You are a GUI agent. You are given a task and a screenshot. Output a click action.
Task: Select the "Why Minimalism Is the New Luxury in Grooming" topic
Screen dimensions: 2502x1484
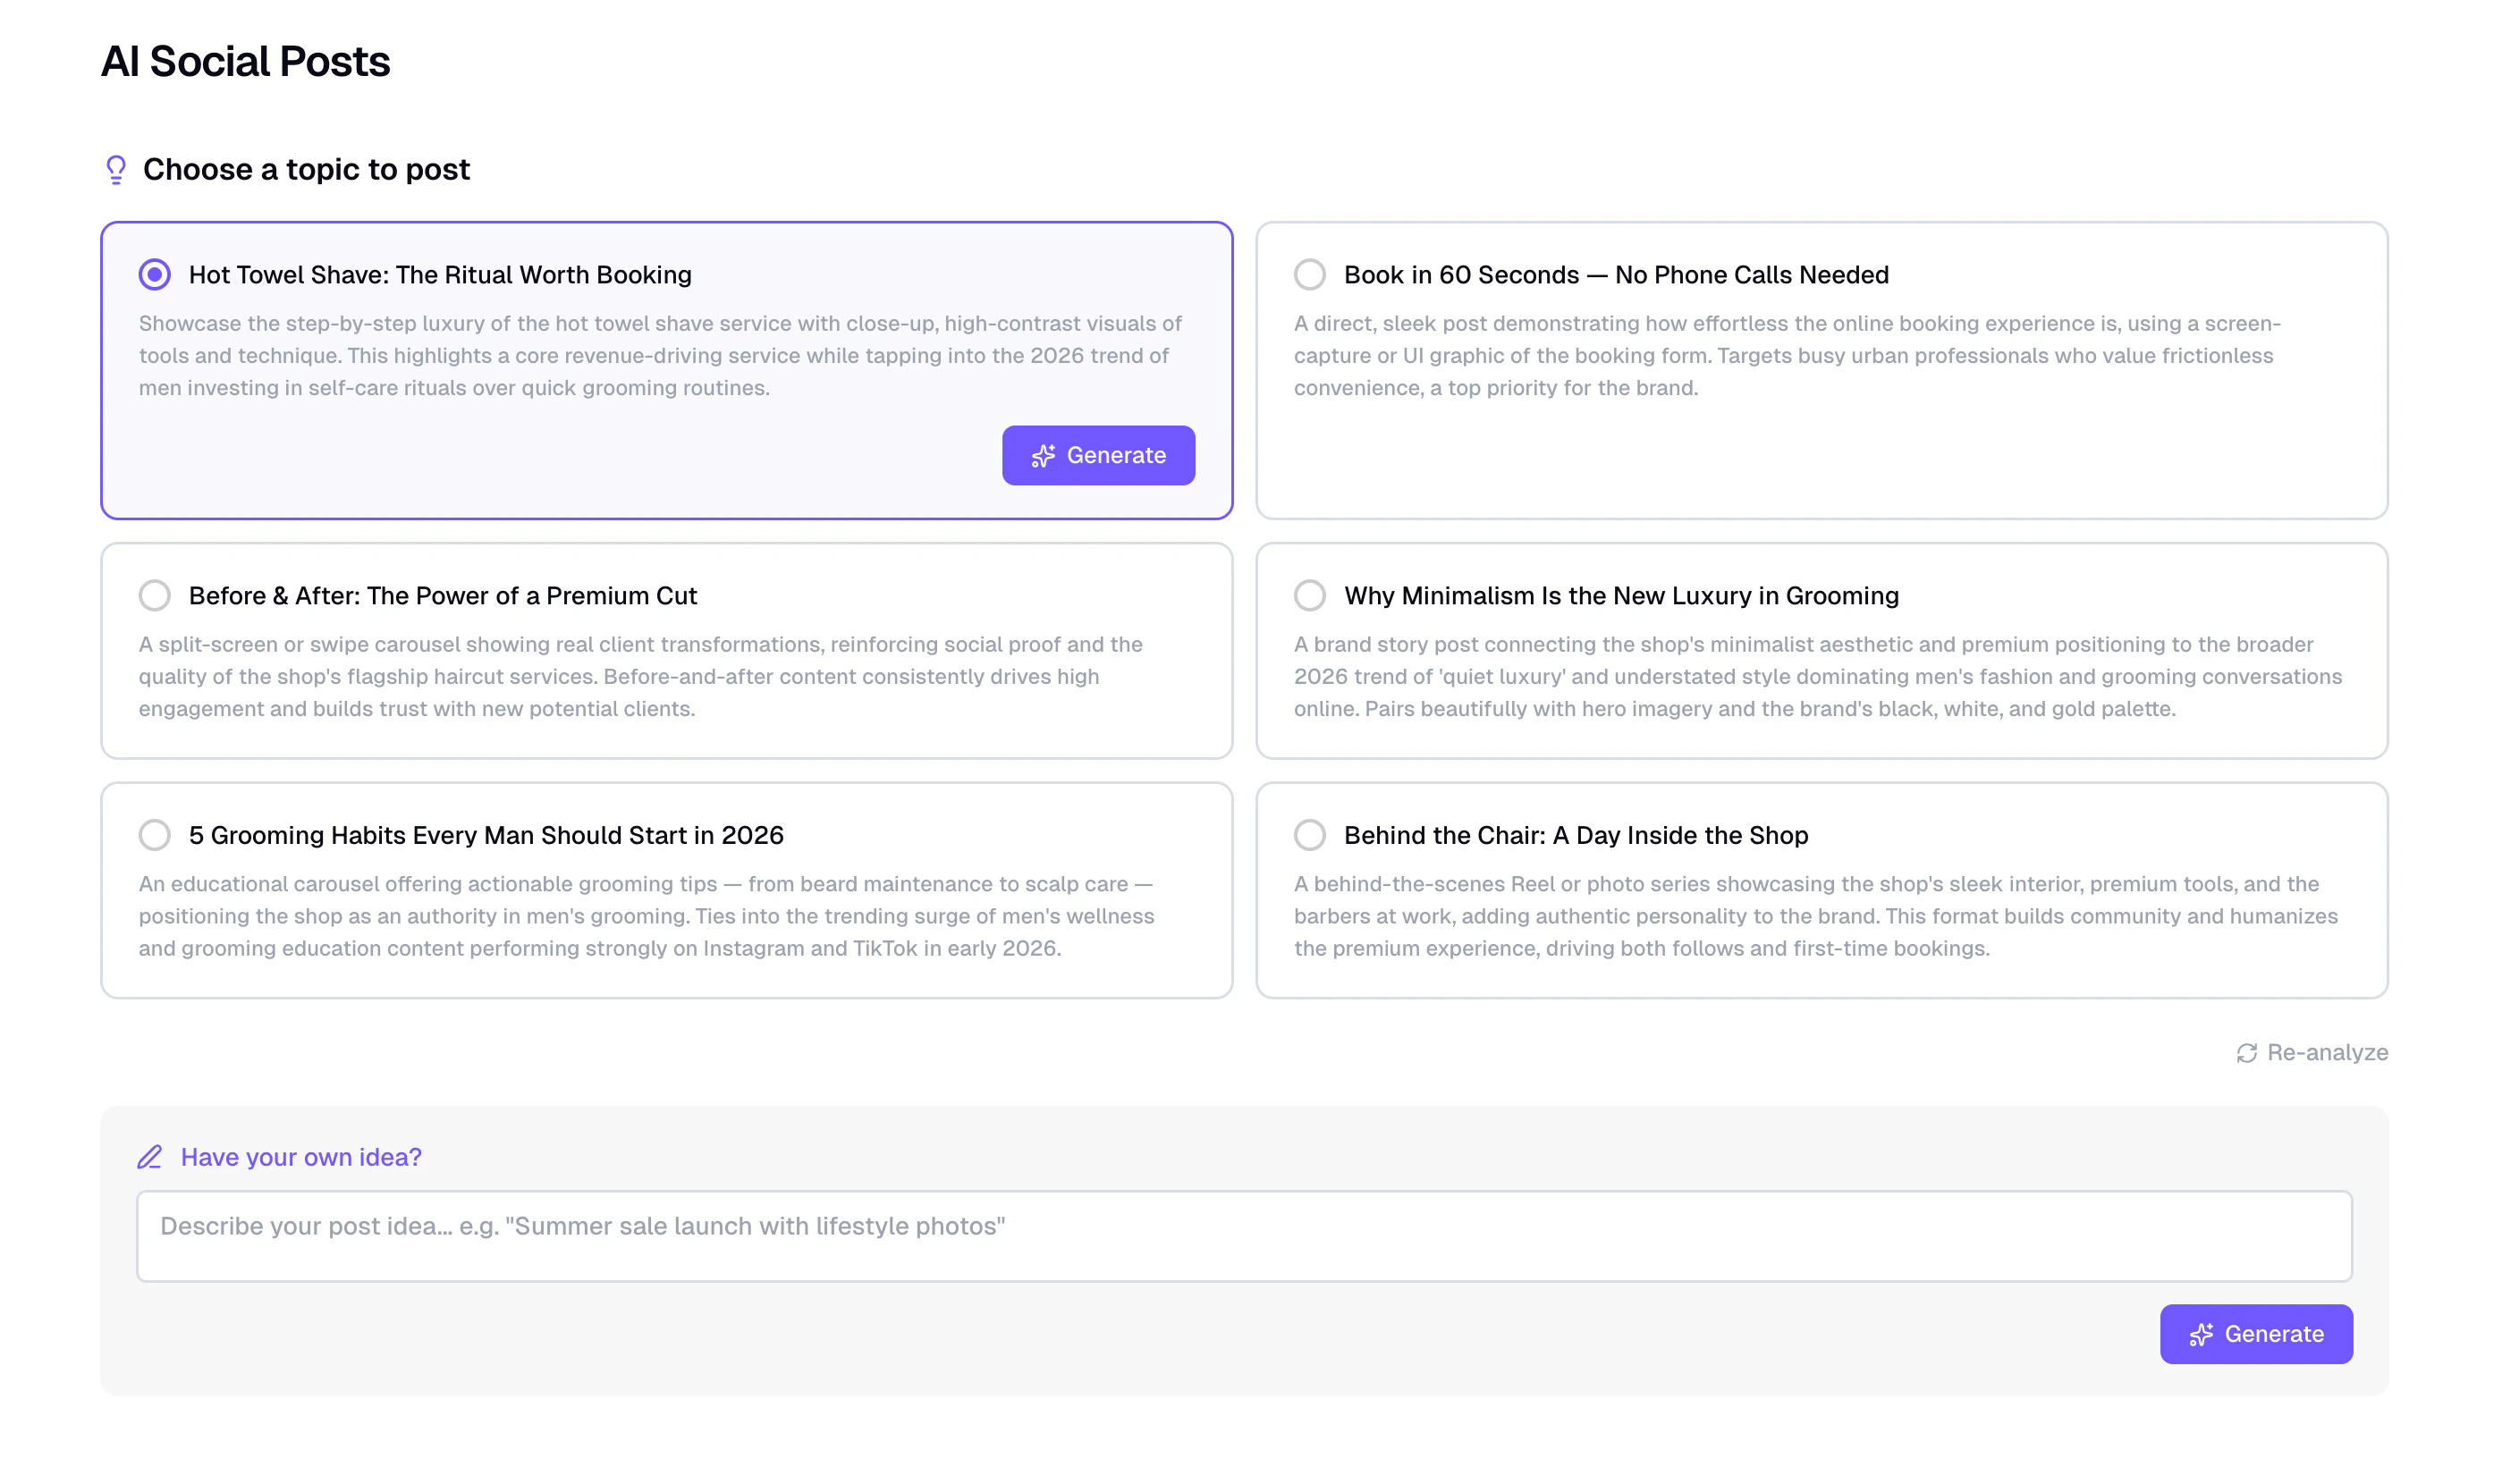point(1310,595)
